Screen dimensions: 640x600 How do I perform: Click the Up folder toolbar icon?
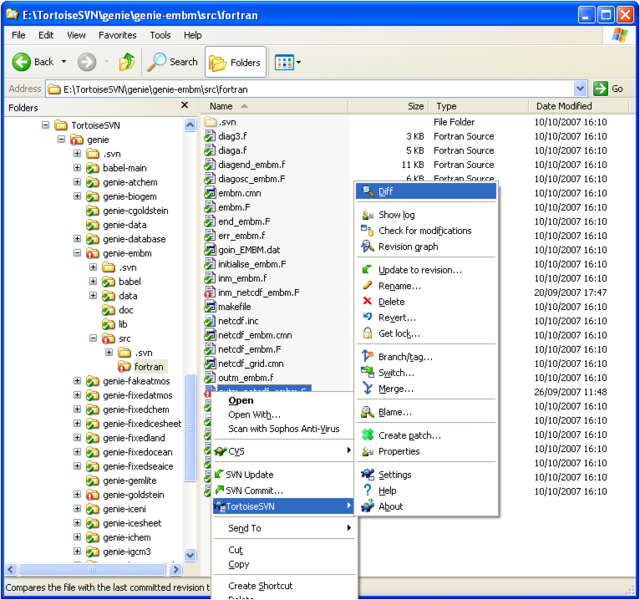pos(126,62)
